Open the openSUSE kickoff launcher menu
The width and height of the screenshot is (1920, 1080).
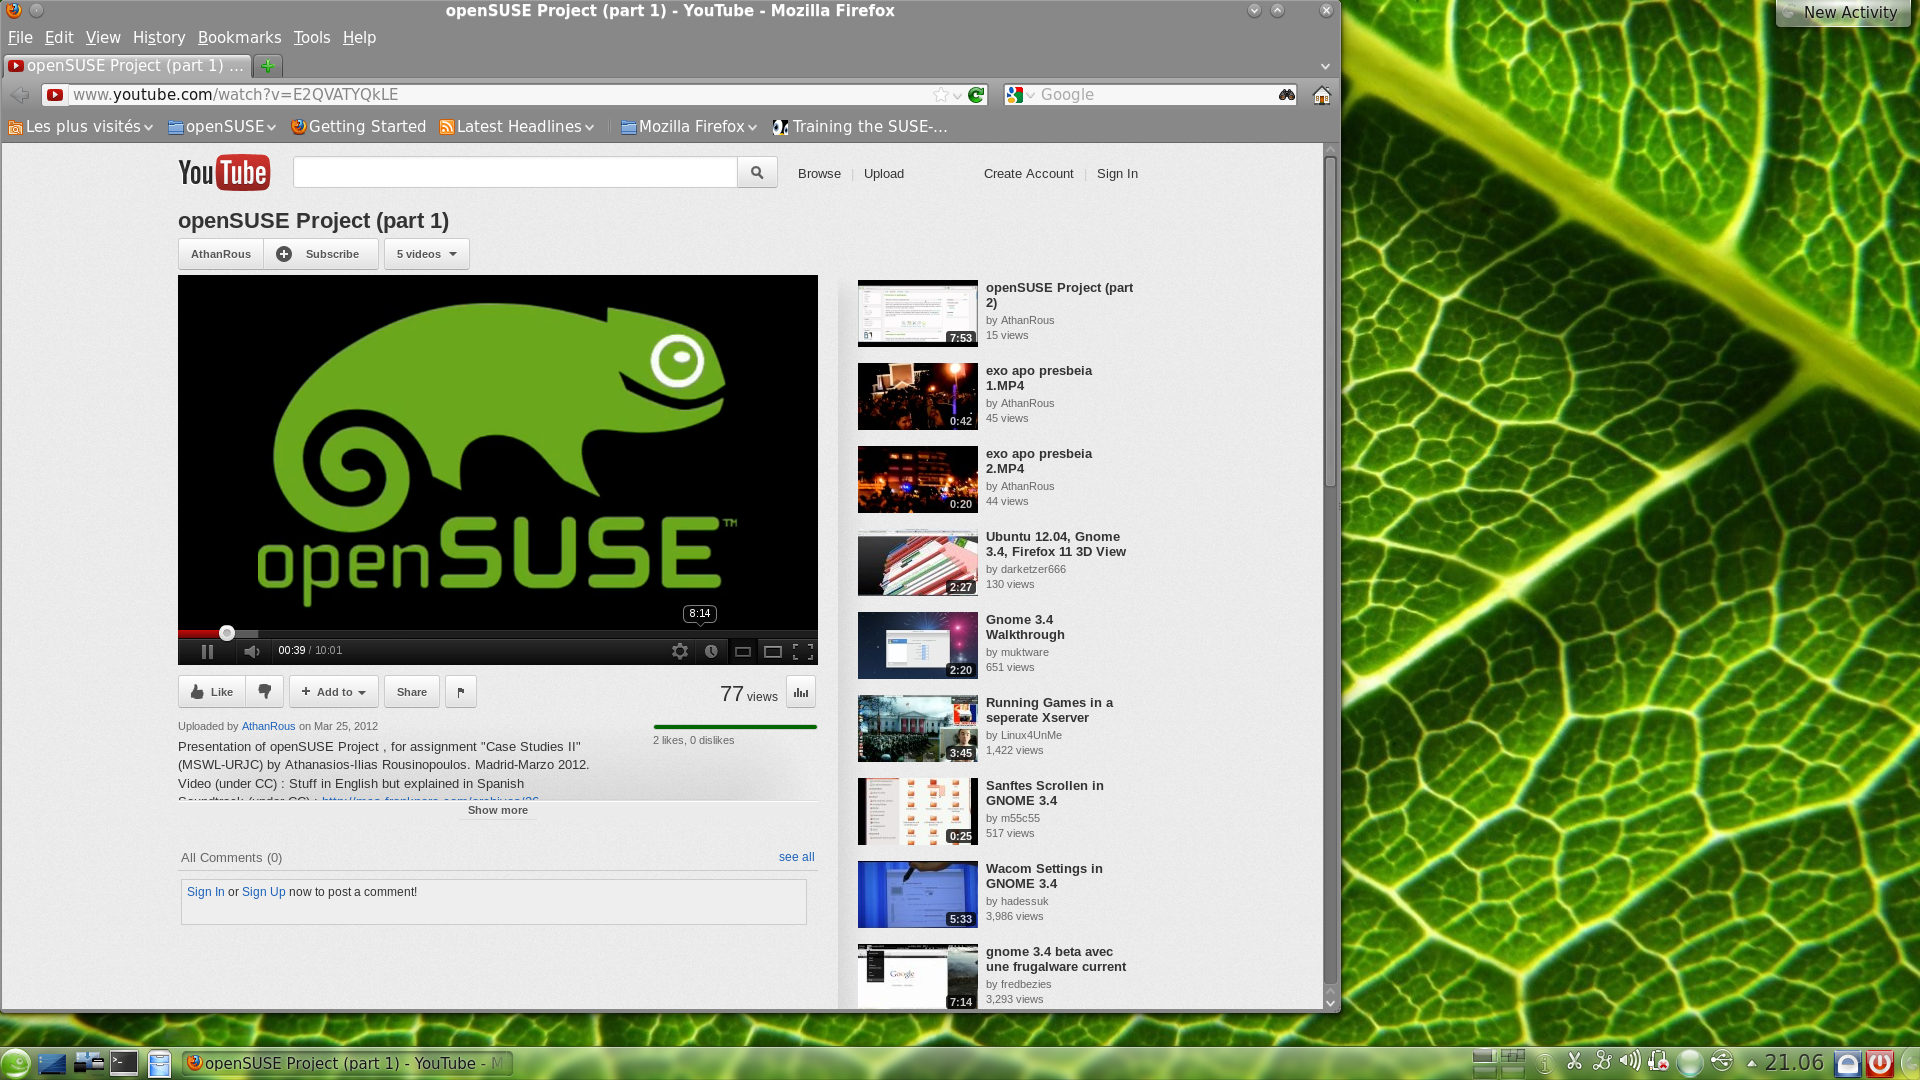(x=15, y=1063)
